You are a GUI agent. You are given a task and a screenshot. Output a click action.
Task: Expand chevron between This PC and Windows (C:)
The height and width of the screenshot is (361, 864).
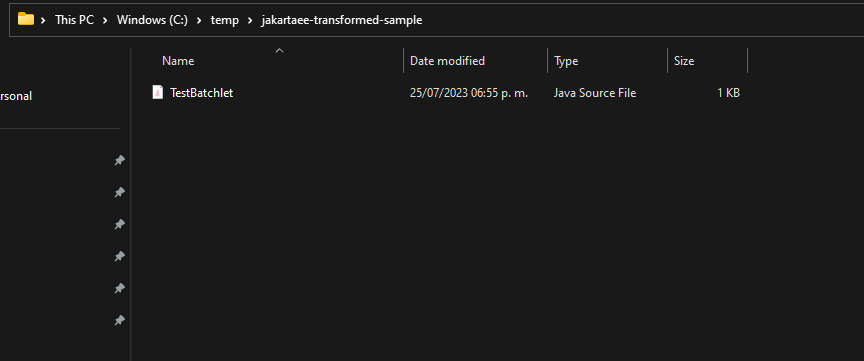click(x=105, y=20)
